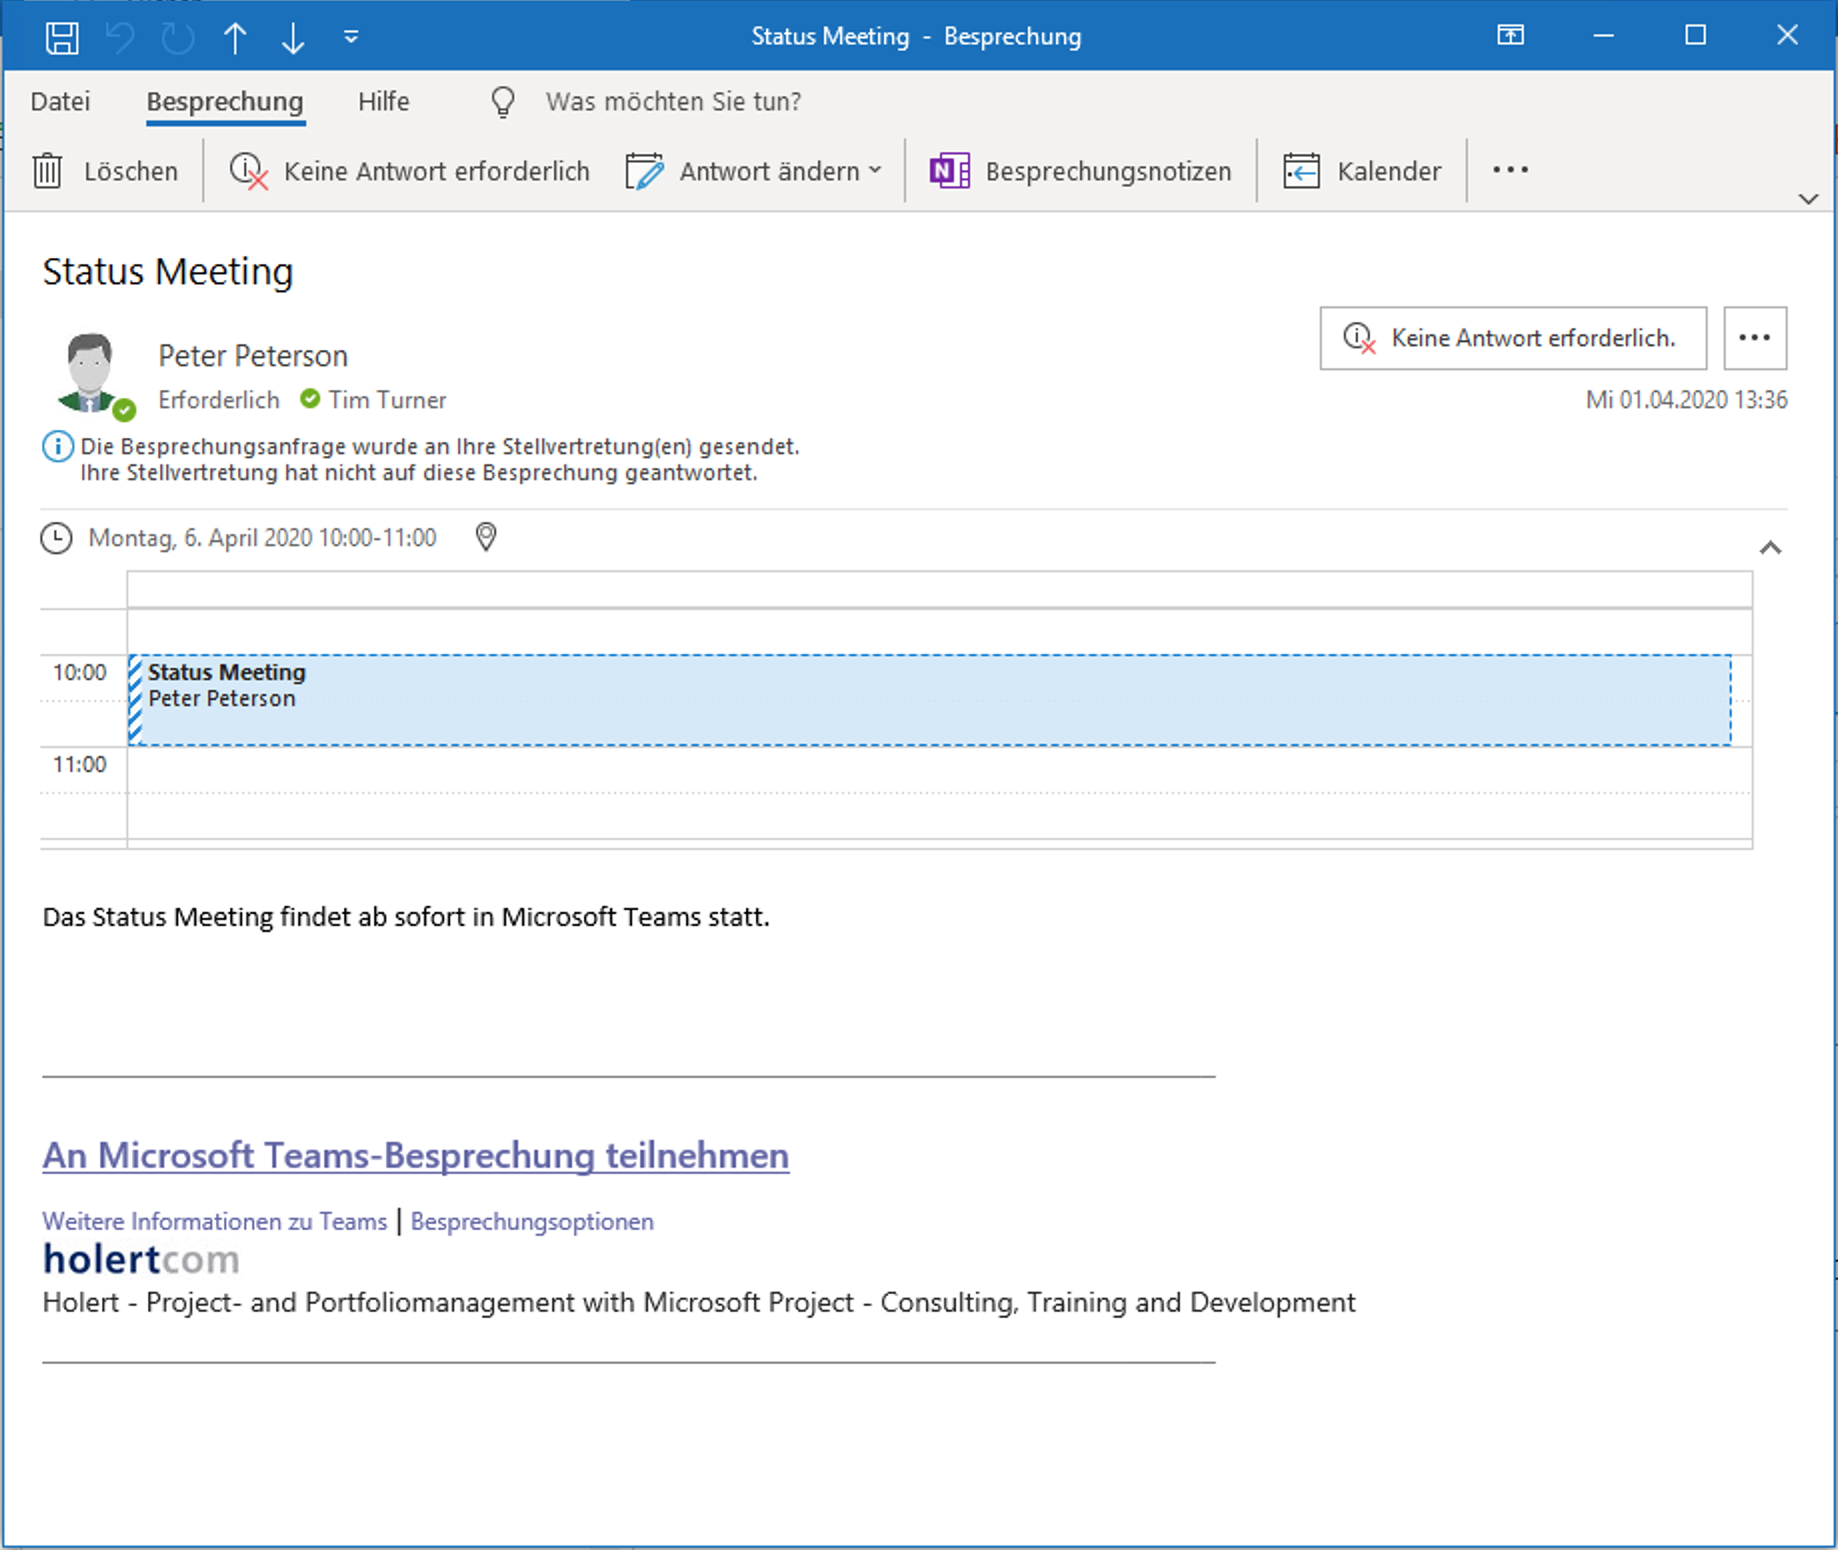Select the Status Meeting calendar block

click(x=930, y=700)
